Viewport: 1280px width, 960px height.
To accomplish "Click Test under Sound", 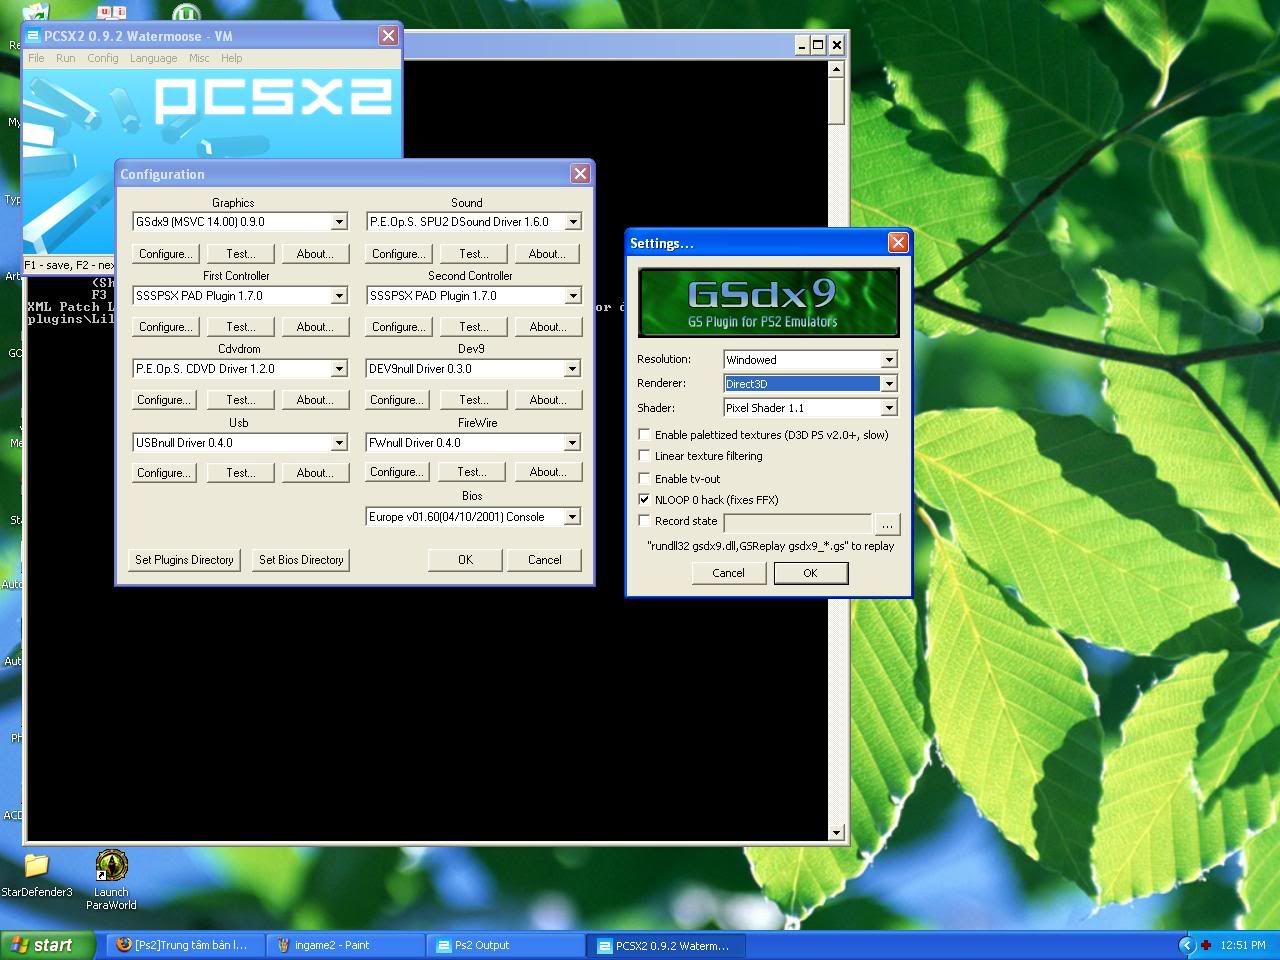I will point(473,254).
